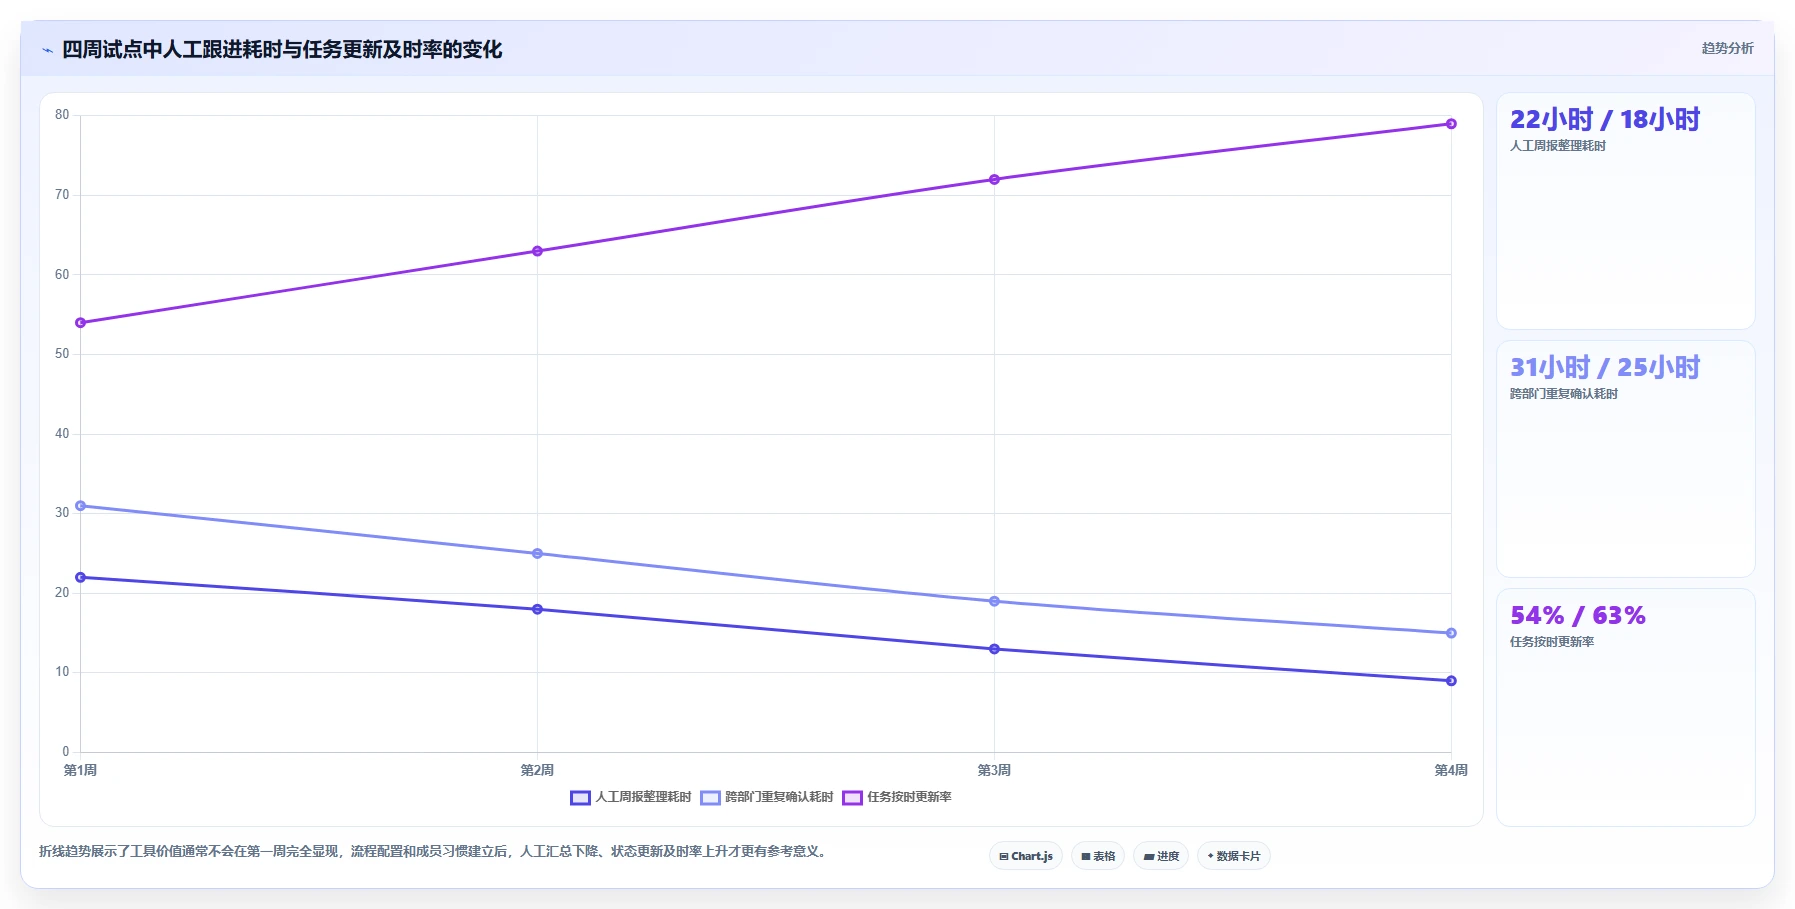Click the 人工周报整理耗时 card label
This screenshot has height=909, width=1795.
pos(1558,146)
